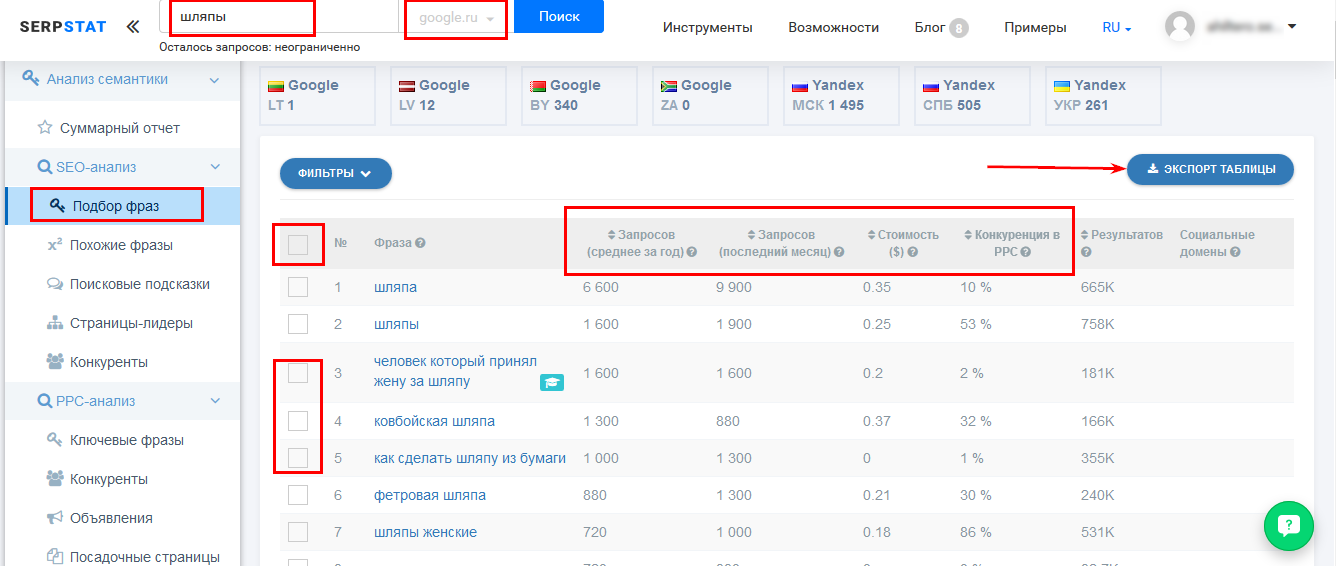The width and height of the screenshot is (1336, 566).
Task: Open the google.ru search engine dropdown
Action: [x=456, y=19]
